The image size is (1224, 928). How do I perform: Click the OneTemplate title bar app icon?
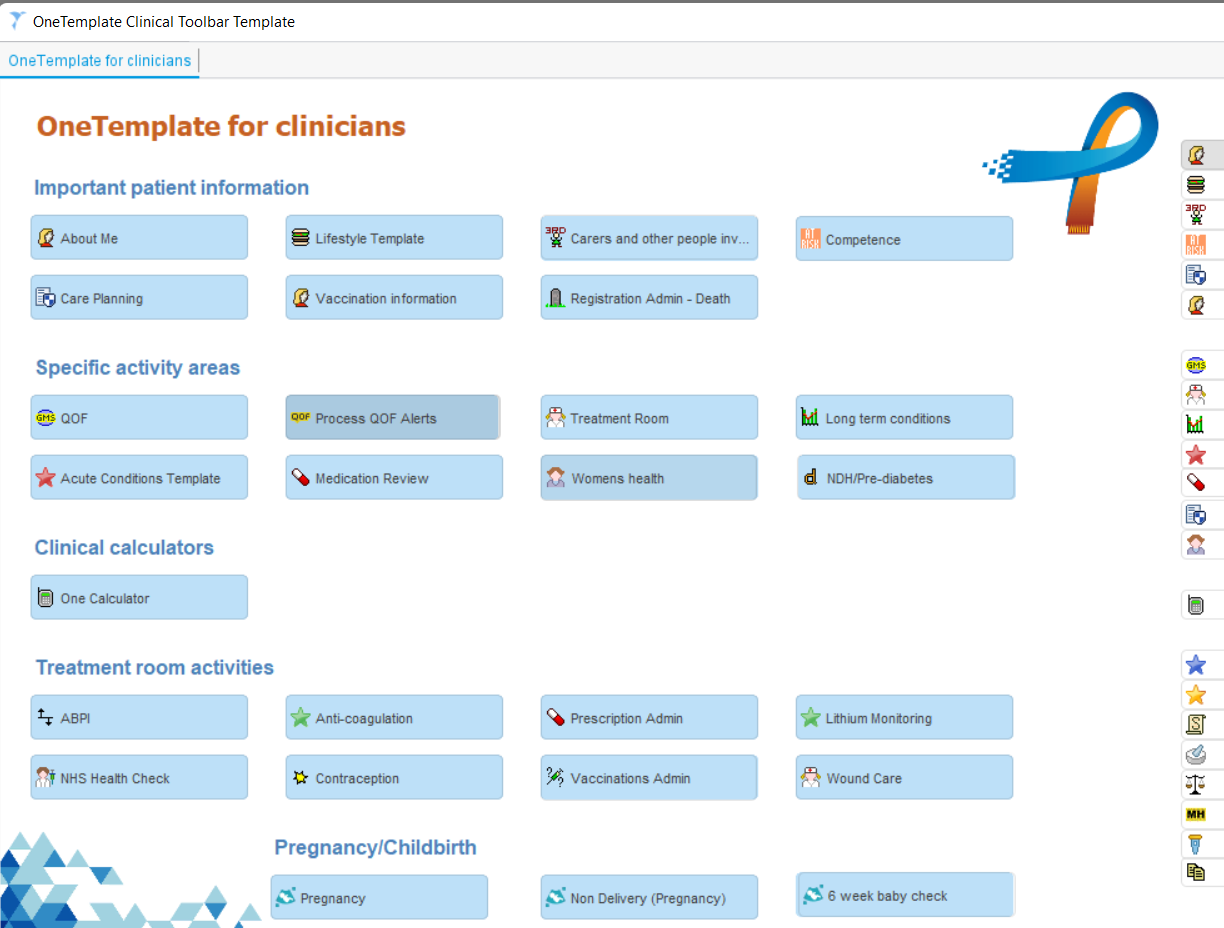16,21
